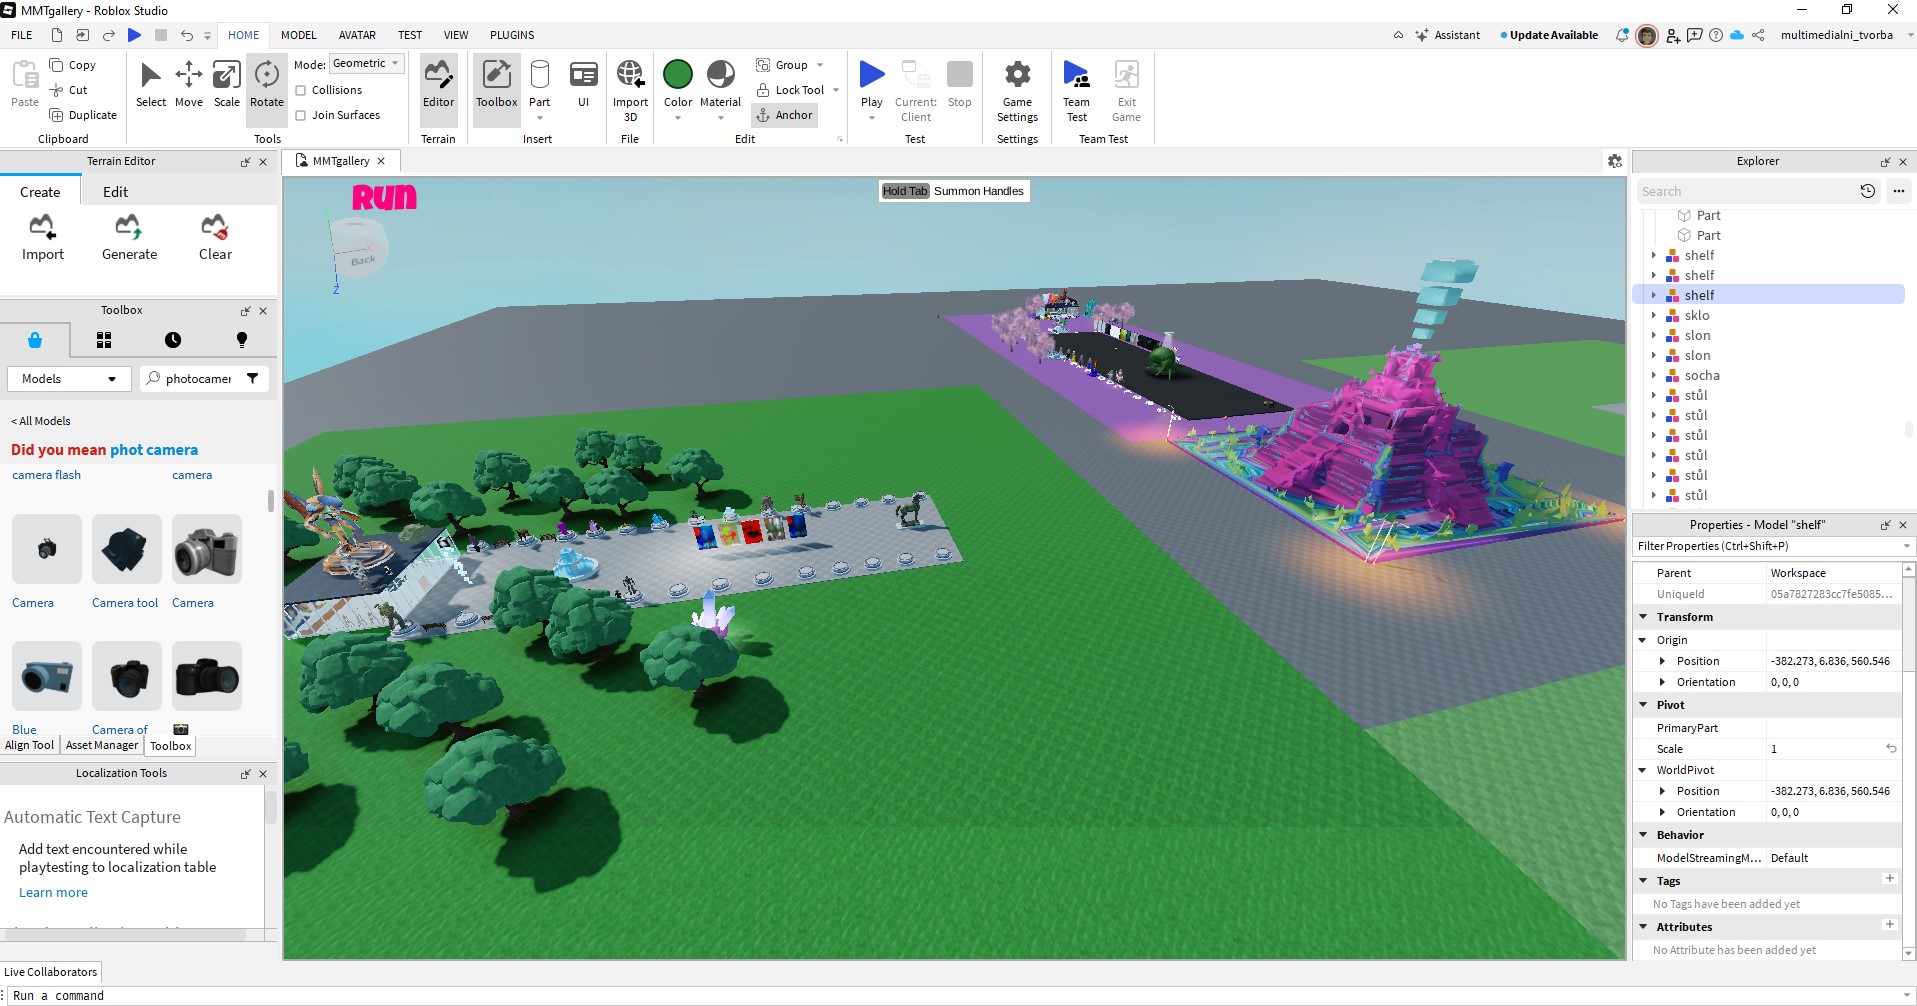This screenshot has width=1917, height=1006.
Task: Select slon item below sklo
Action: (x=1697, y=335)
